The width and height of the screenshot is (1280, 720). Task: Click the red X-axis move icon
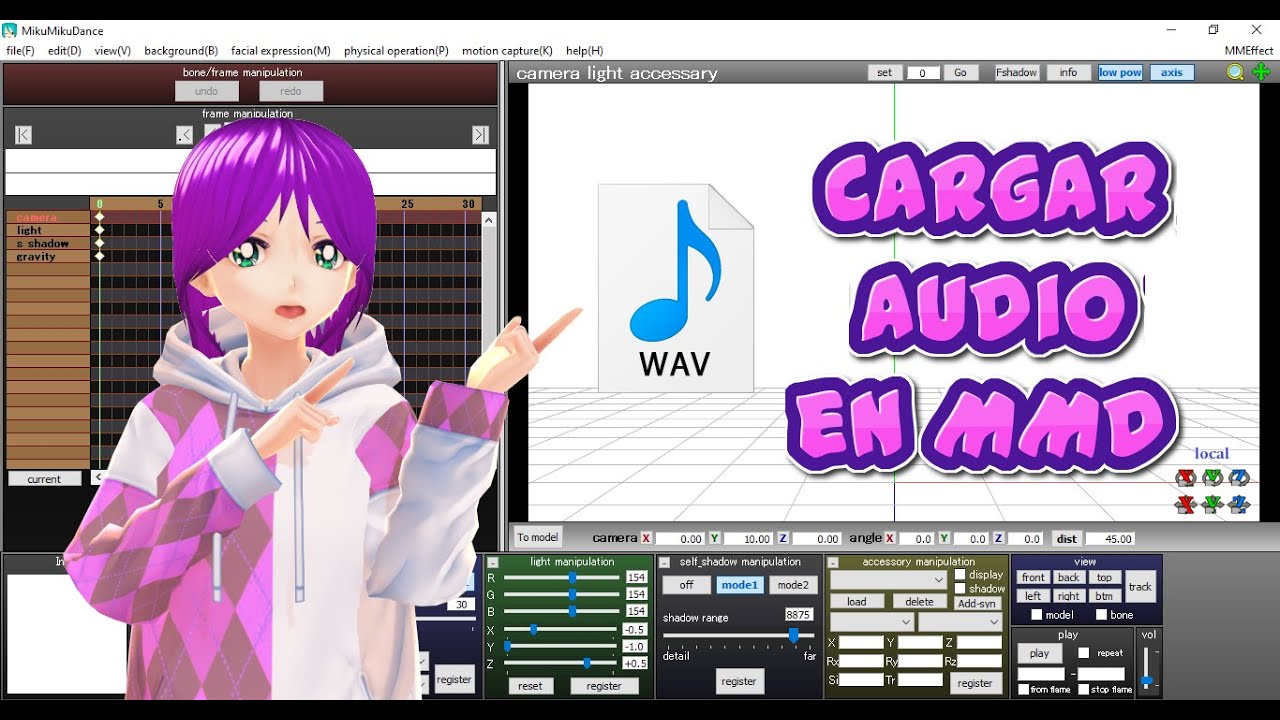[1186, 504]
